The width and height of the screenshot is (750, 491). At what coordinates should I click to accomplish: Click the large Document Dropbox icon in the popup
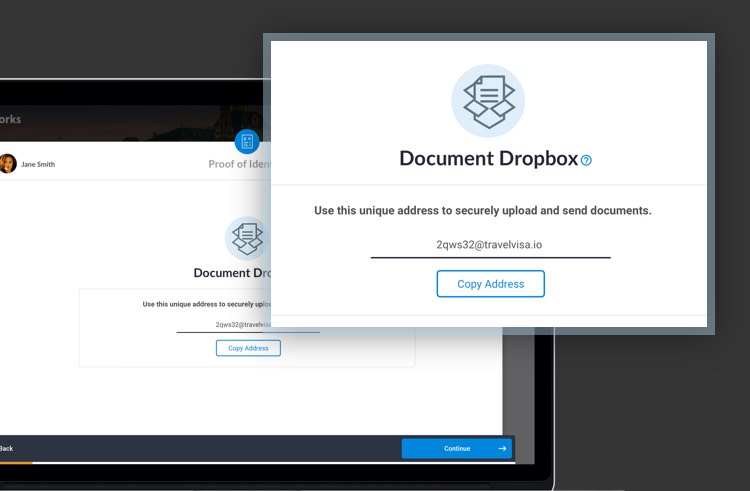[488, 101]
